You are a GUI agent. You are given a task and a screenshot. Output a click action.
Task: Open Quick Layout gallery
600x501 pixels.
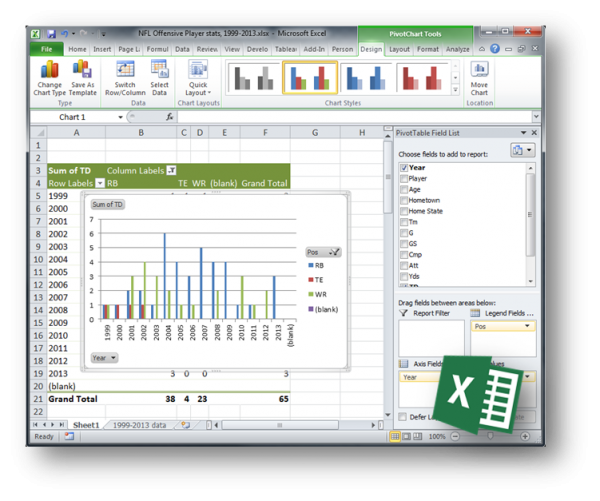[198, 78]
